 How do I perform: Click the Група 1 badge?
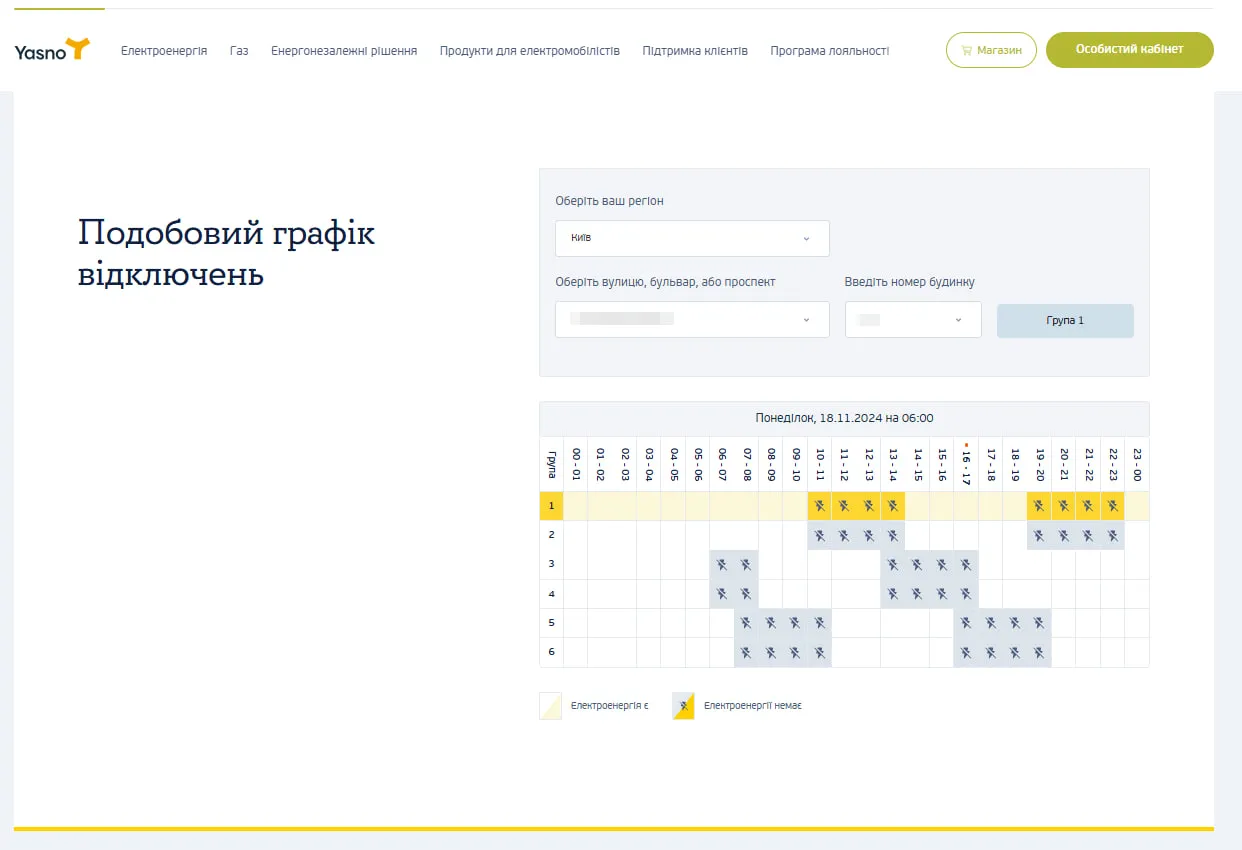[1065, 320]
